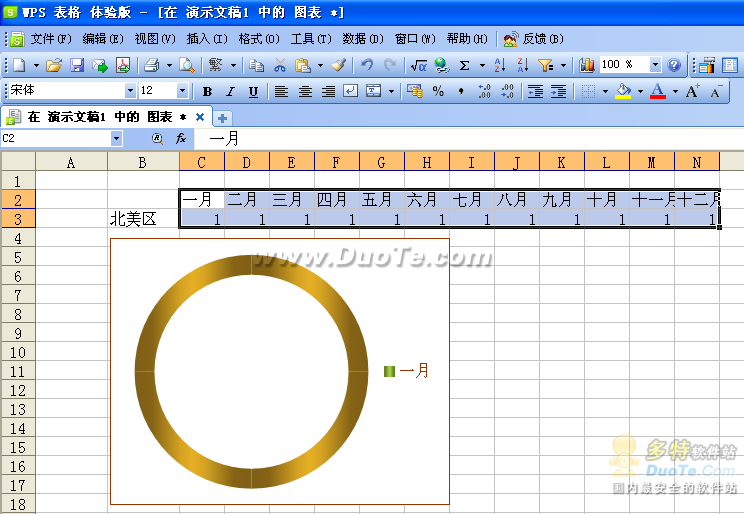Open the font name dropdown 宋体

[128, 91]
